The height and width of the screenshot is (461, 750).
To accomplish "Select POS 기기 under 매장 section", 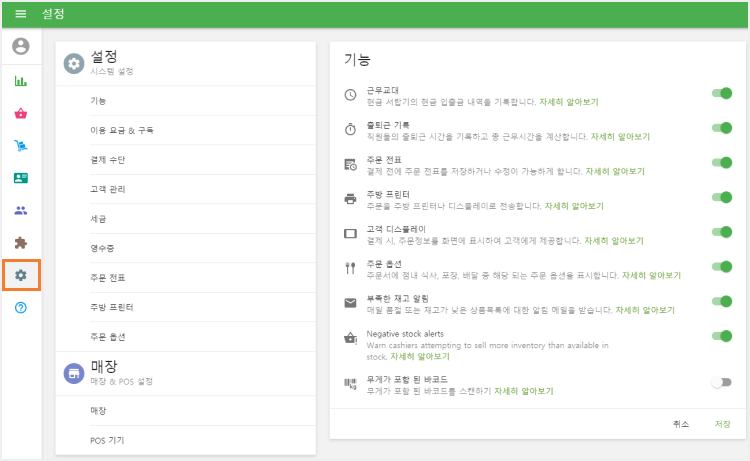I will click(x=107, y=440).
